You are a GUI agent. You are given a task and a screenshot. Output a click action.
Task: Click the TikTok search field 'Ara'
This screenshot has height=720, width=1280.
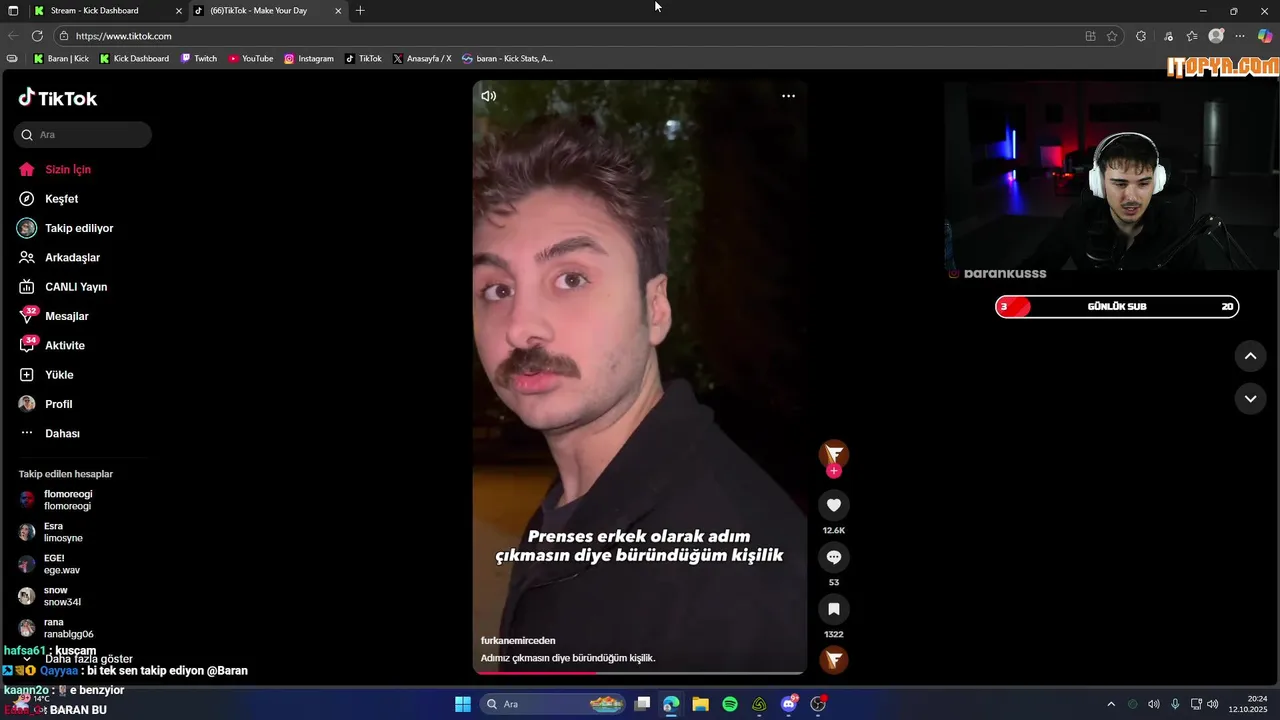tap(83, 135)
